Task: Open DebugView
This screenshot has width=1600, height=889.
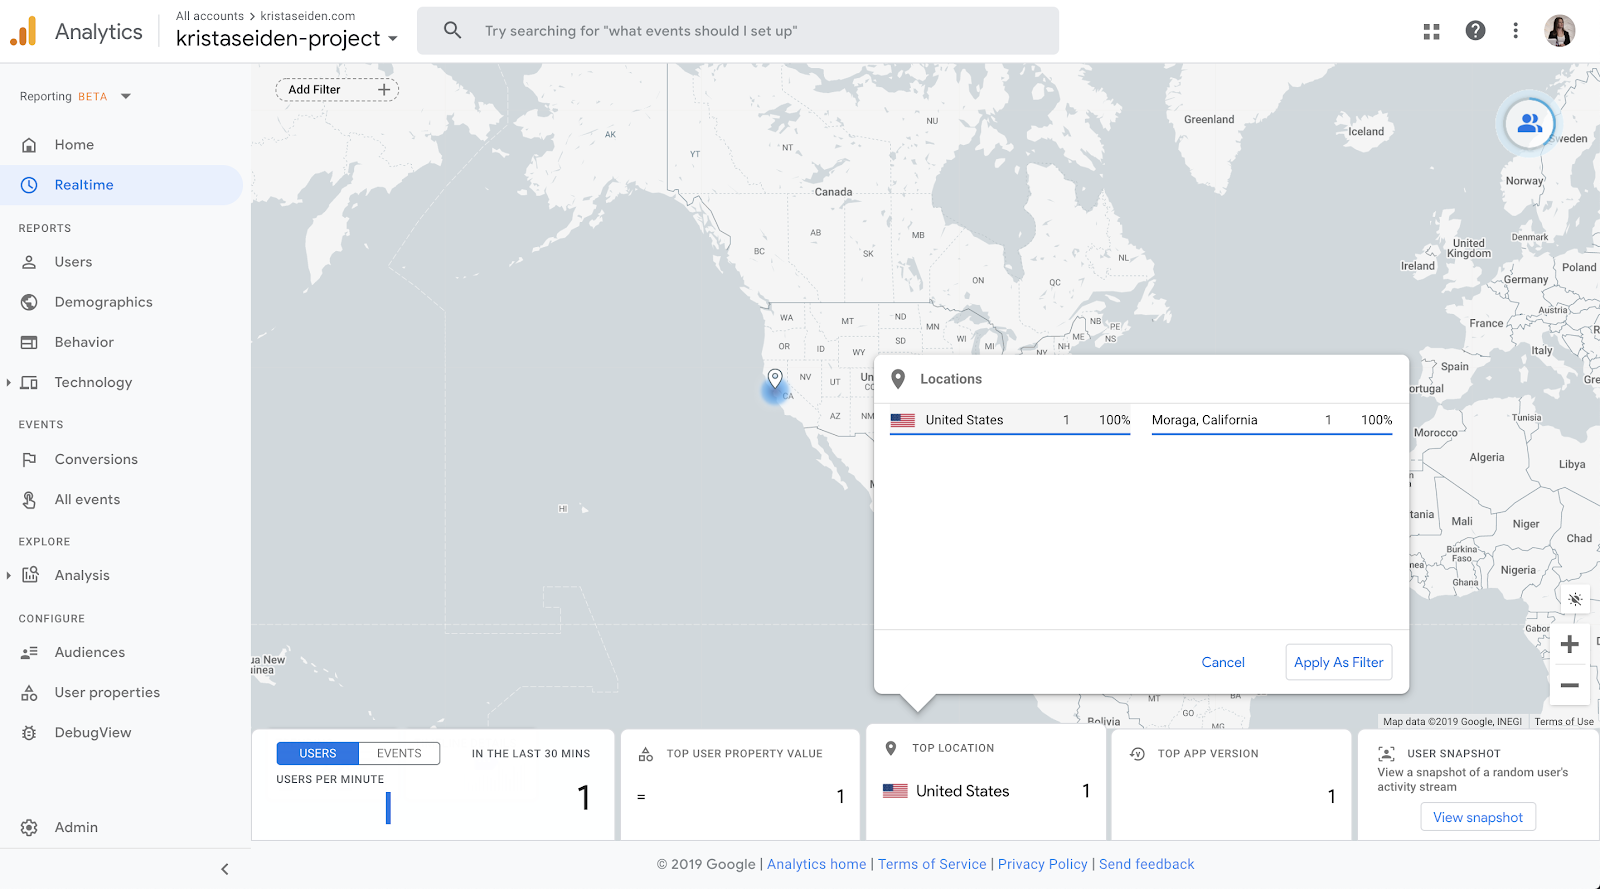Action: (93, 733)
